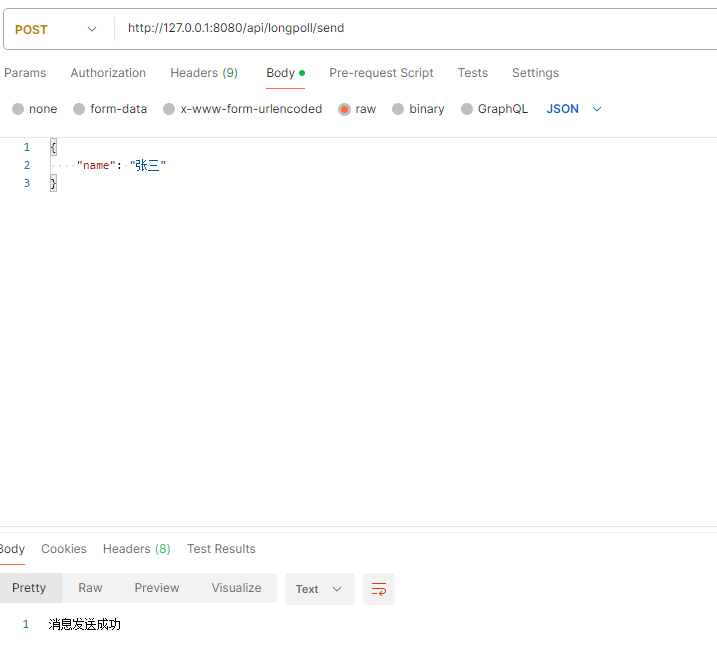
Task: Select the GraphQL body option
Action: coord(494,109)
